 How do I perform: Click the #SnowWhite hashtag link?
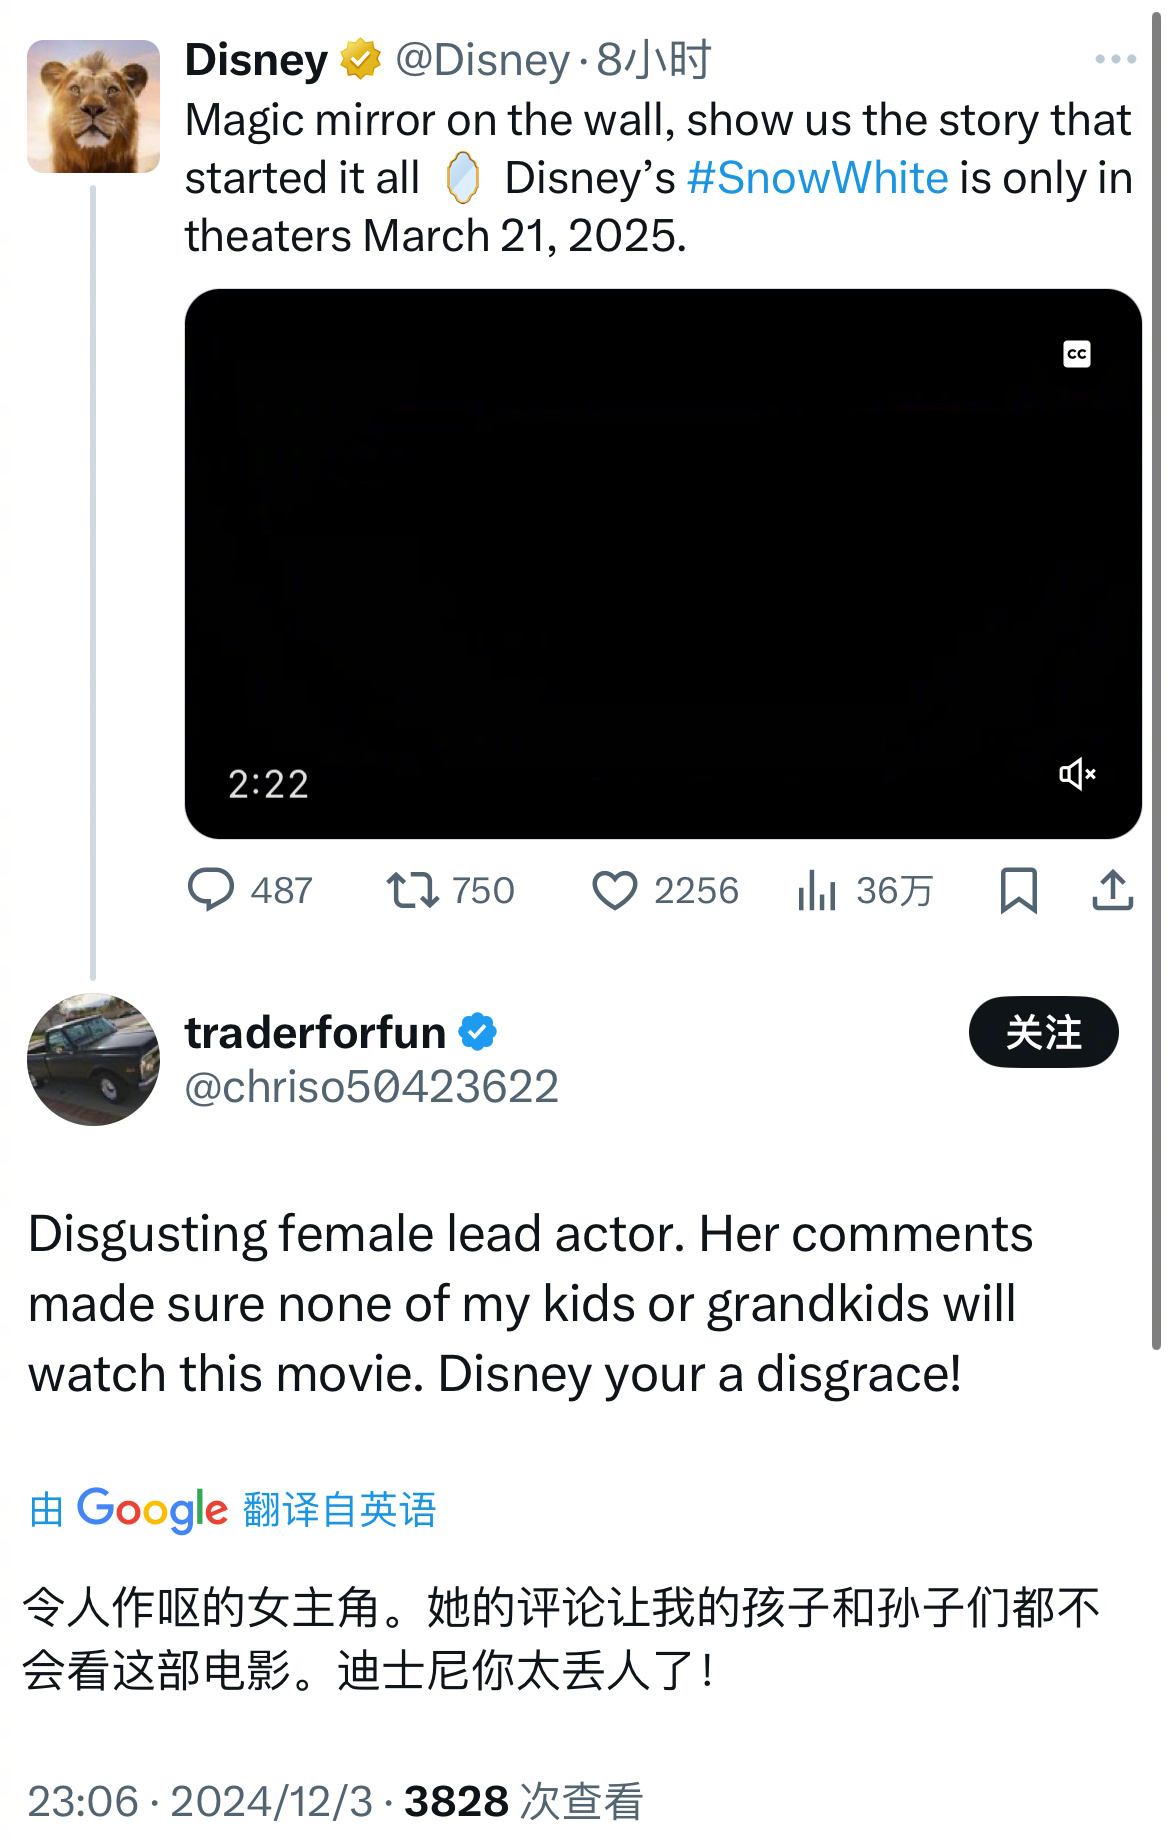coord(818,178)
